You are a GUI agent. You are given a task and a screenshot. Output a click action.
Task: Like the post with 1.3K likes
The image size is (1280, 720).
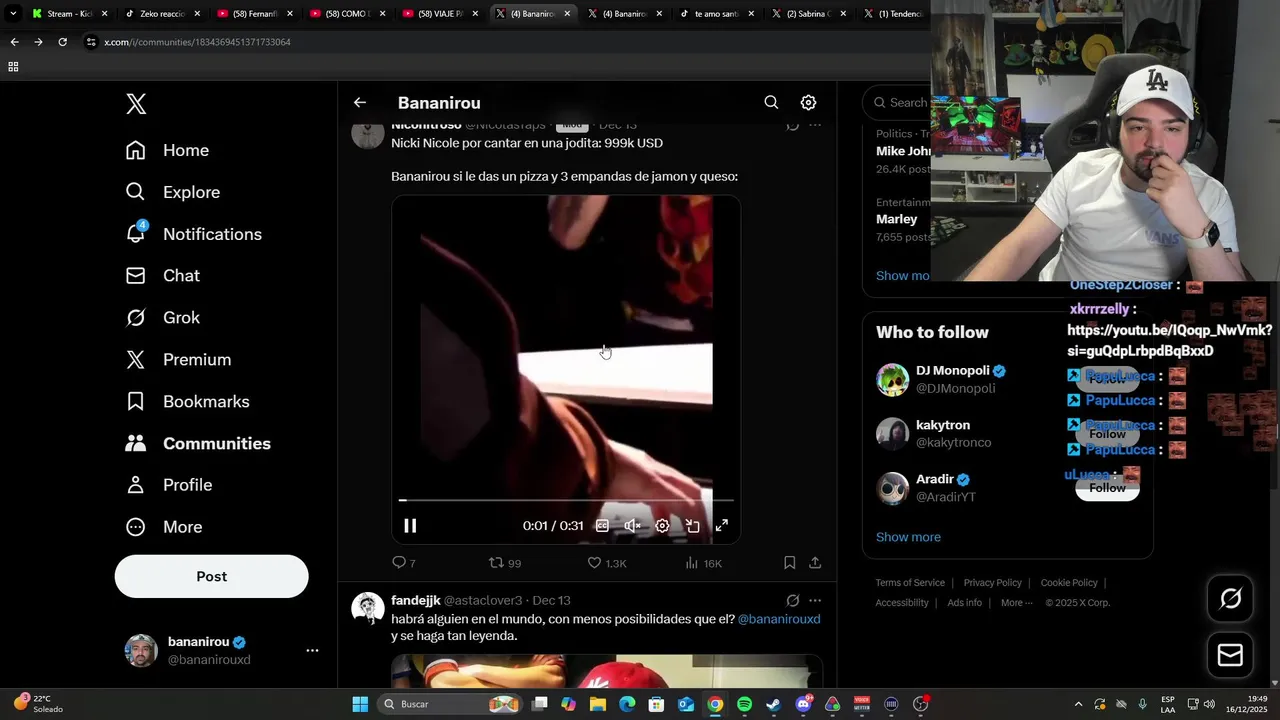(607, 563)
